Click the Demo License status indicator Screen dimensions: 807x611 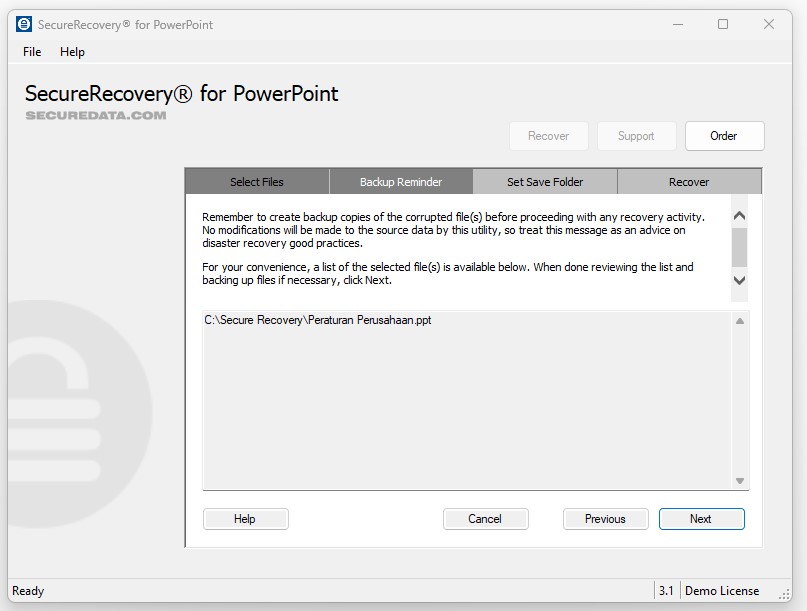pyautogui.click(x=723, y=590)
